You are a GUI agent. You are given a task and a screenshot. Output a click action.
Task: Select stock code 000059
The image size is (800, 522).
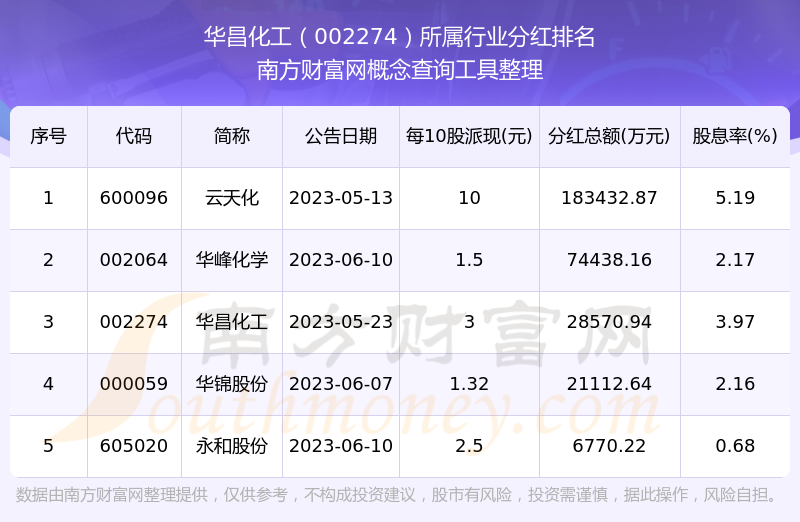134,384
